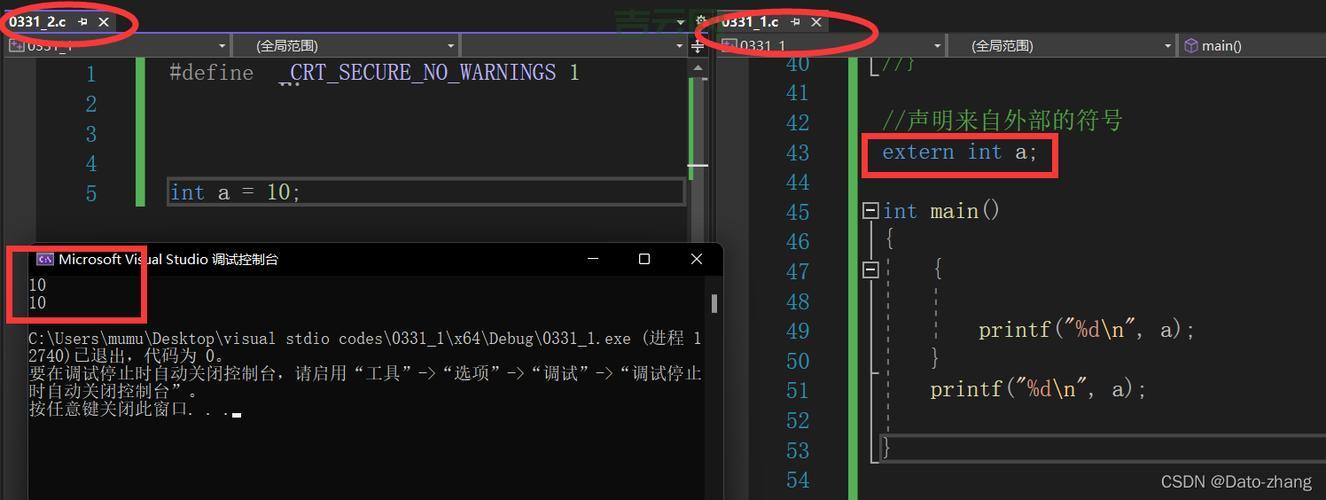Viewport: 1326px width, 500px height.
Task: Click the 按任意键关闭此窗口 console message
Action: coord(135,410)
